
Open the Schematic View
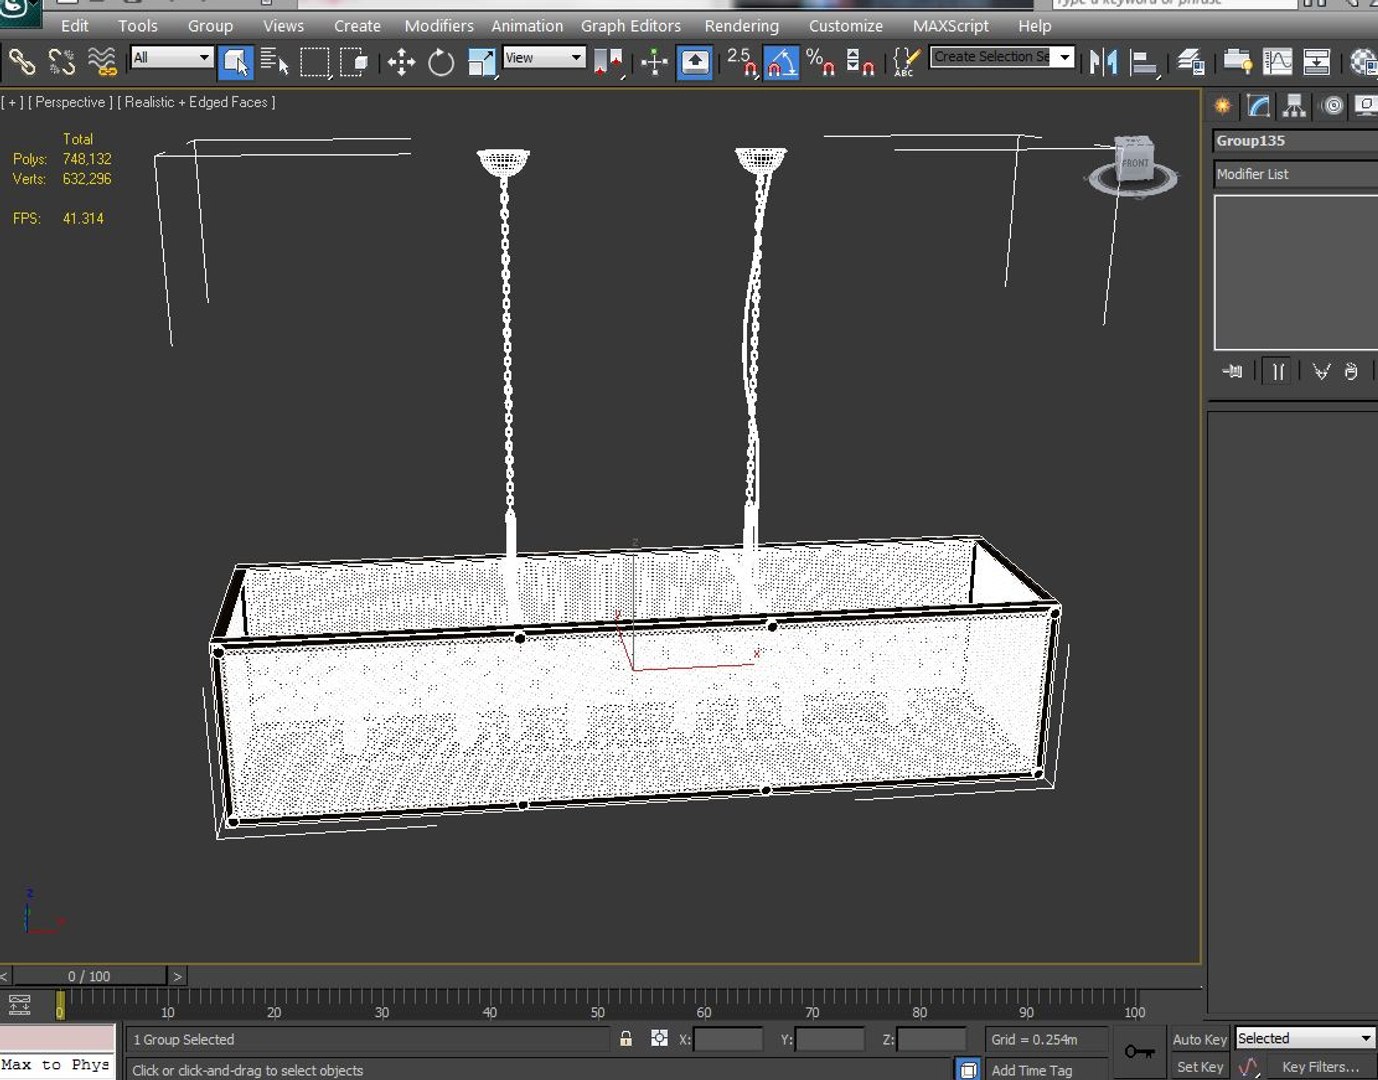[x=1317, y=62]
